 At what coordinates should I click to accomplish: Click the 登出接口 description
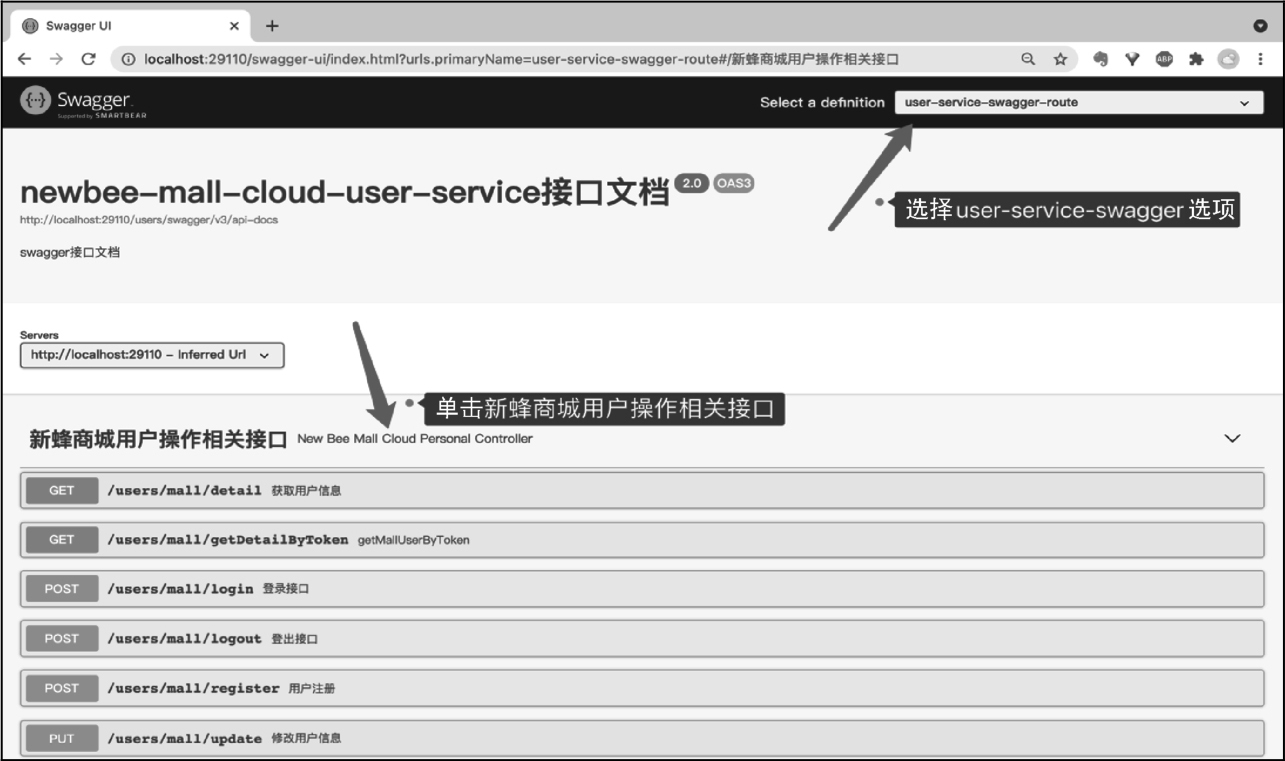(x=294, y=639)
